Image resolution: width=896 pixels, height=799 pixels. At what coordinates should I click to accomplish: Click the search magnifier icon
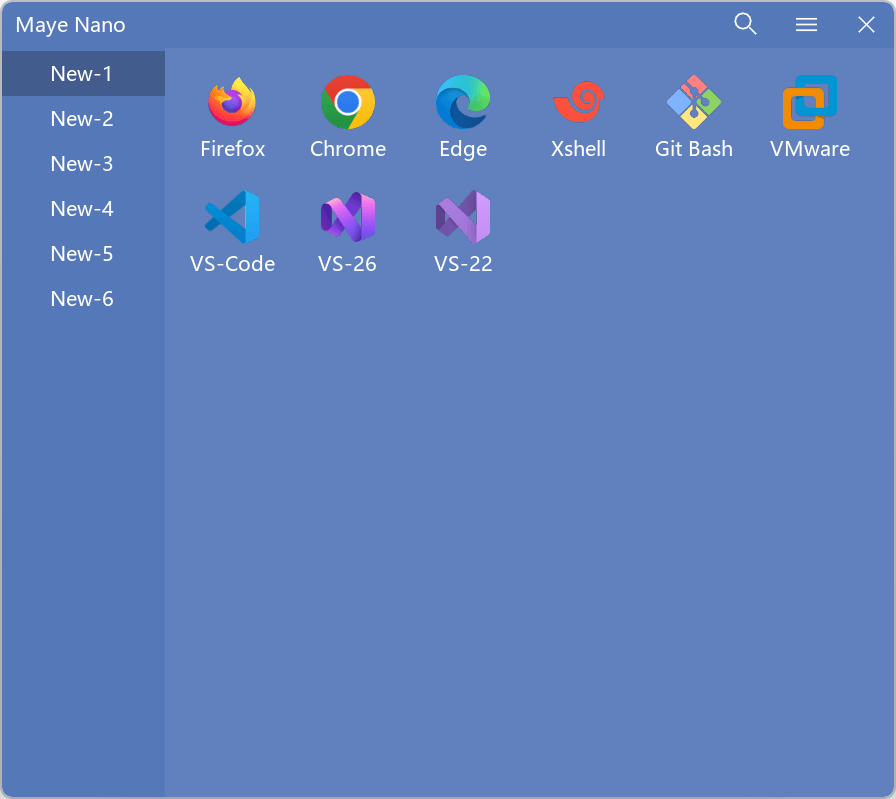coord(745,24)
